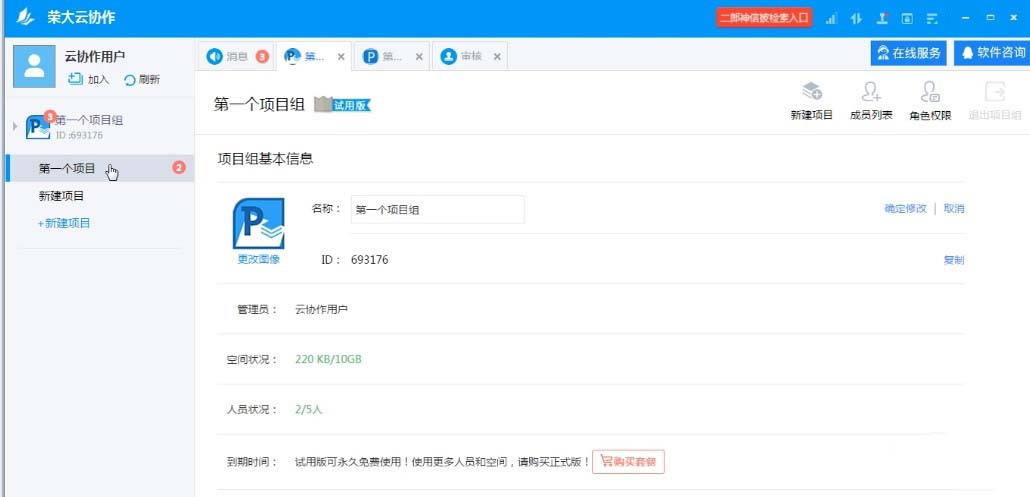This screenshot has height=497, width=1030.
Task: Click the 加入 join icon
Action: (x=75, y=80)
